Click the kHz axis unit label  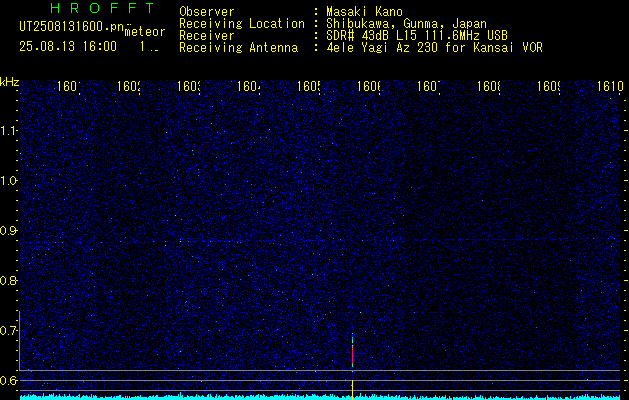pos(10,82)
